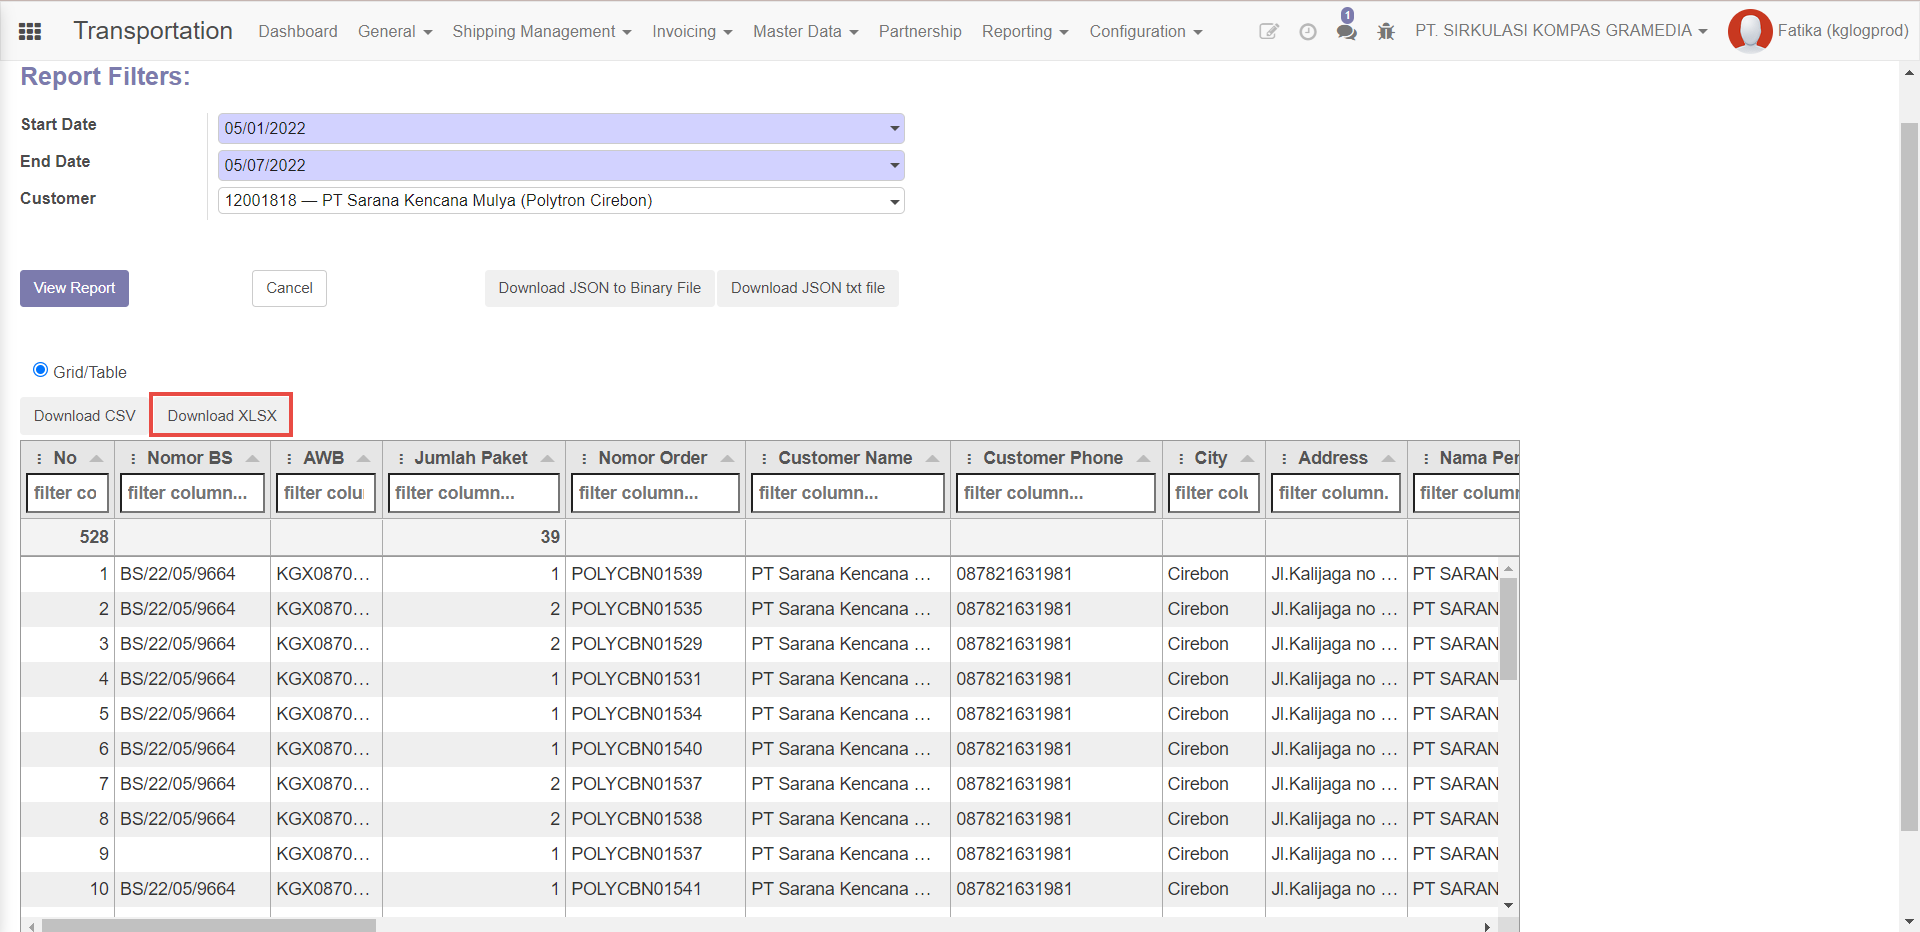
Task: Sort Address column arrow
Action: 1389,458
